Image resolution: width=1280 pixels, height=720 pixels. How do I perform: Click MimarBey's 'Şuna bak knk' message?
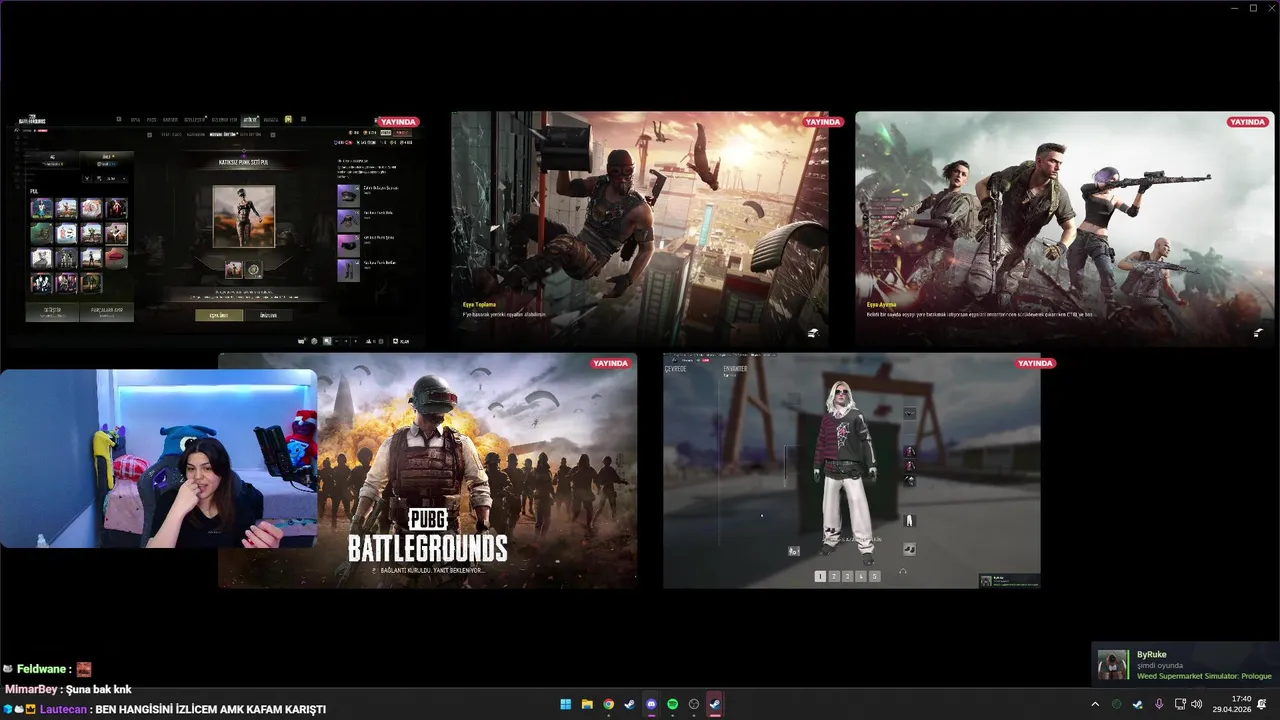coord(99,689)
